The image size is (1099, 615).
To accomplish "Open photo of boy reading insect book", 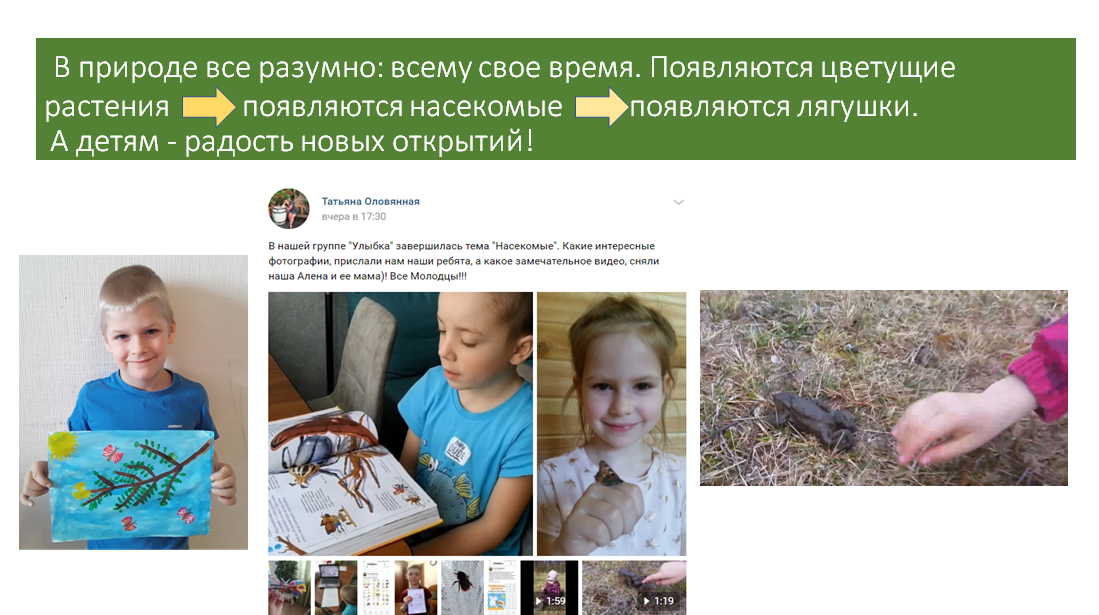I will [x=400, y=424].
